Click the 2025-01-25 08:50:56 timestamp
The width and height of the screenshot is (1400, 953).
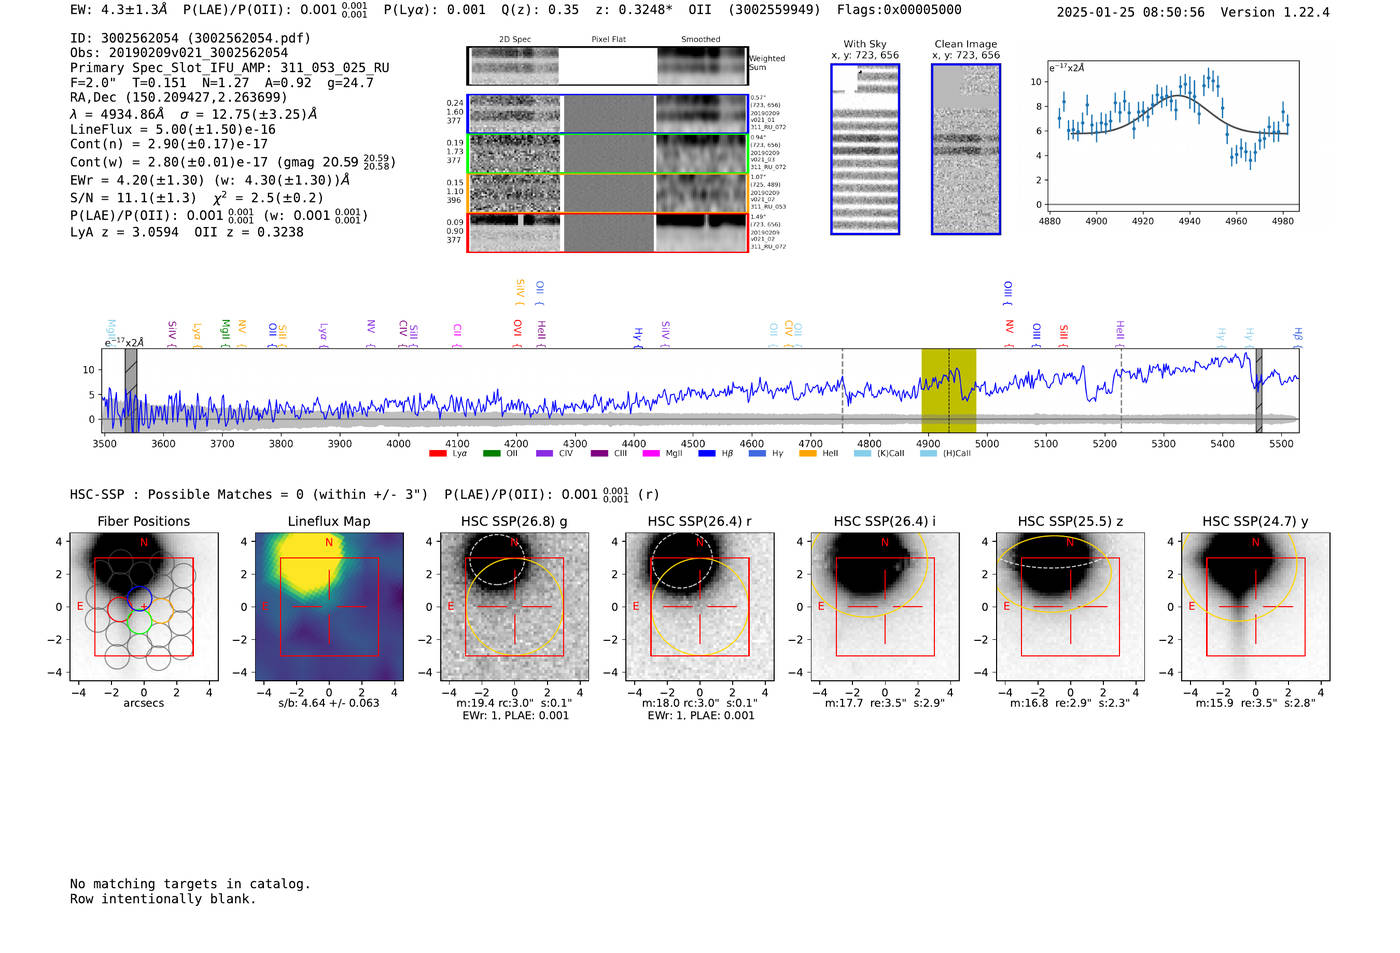tap(1131, 12)
